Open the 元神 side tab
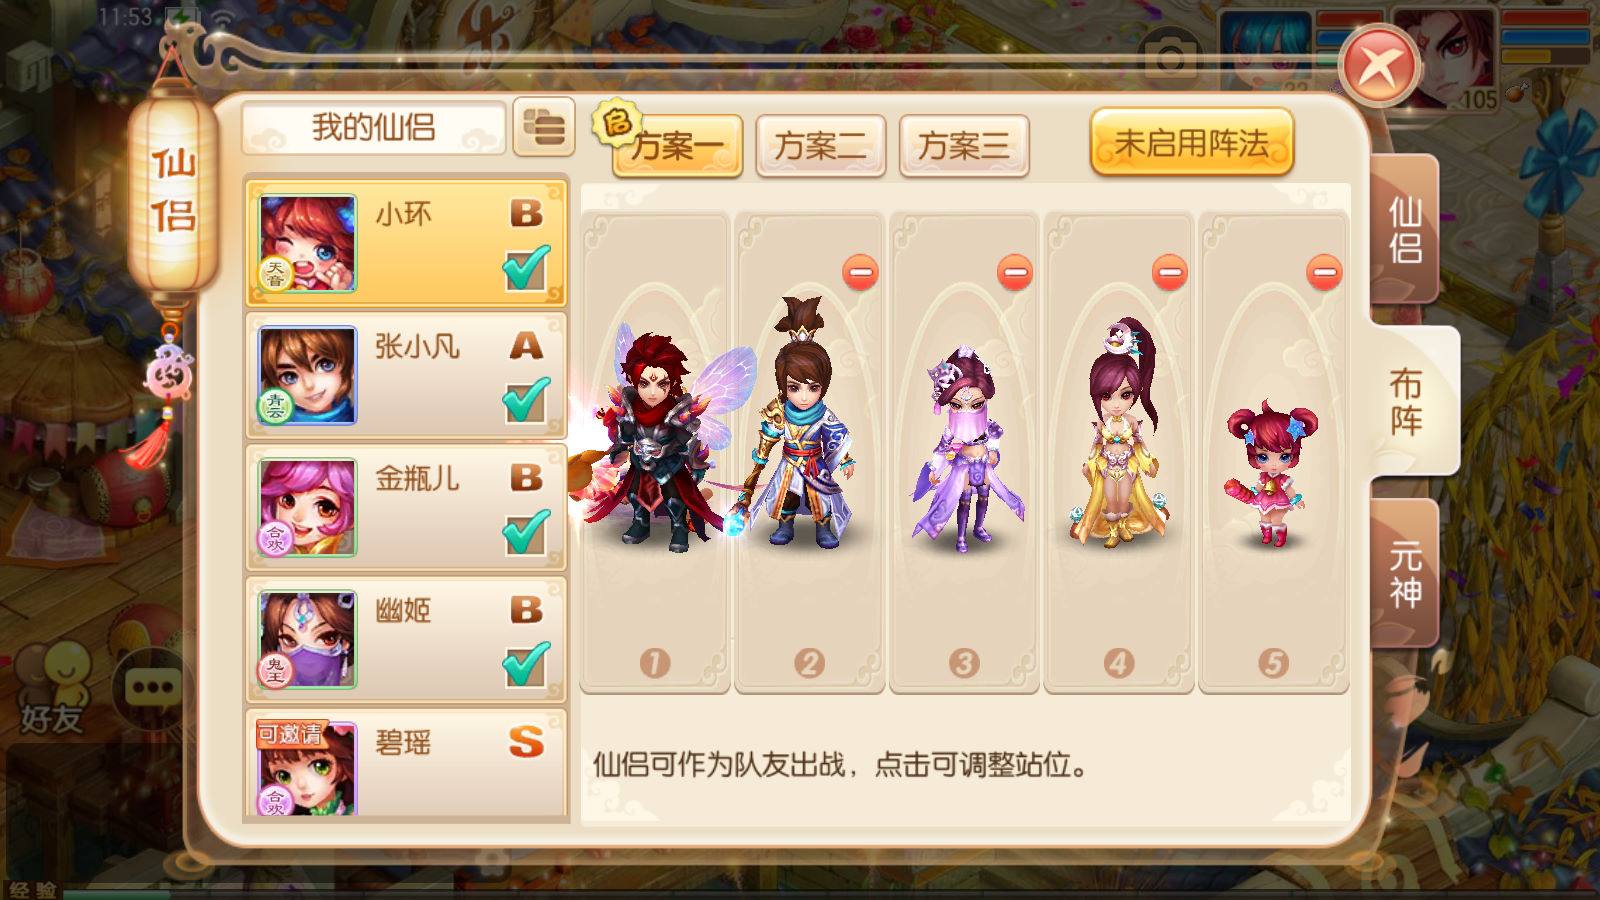This screenshot has width=1600, height=900. [1405, 574]
